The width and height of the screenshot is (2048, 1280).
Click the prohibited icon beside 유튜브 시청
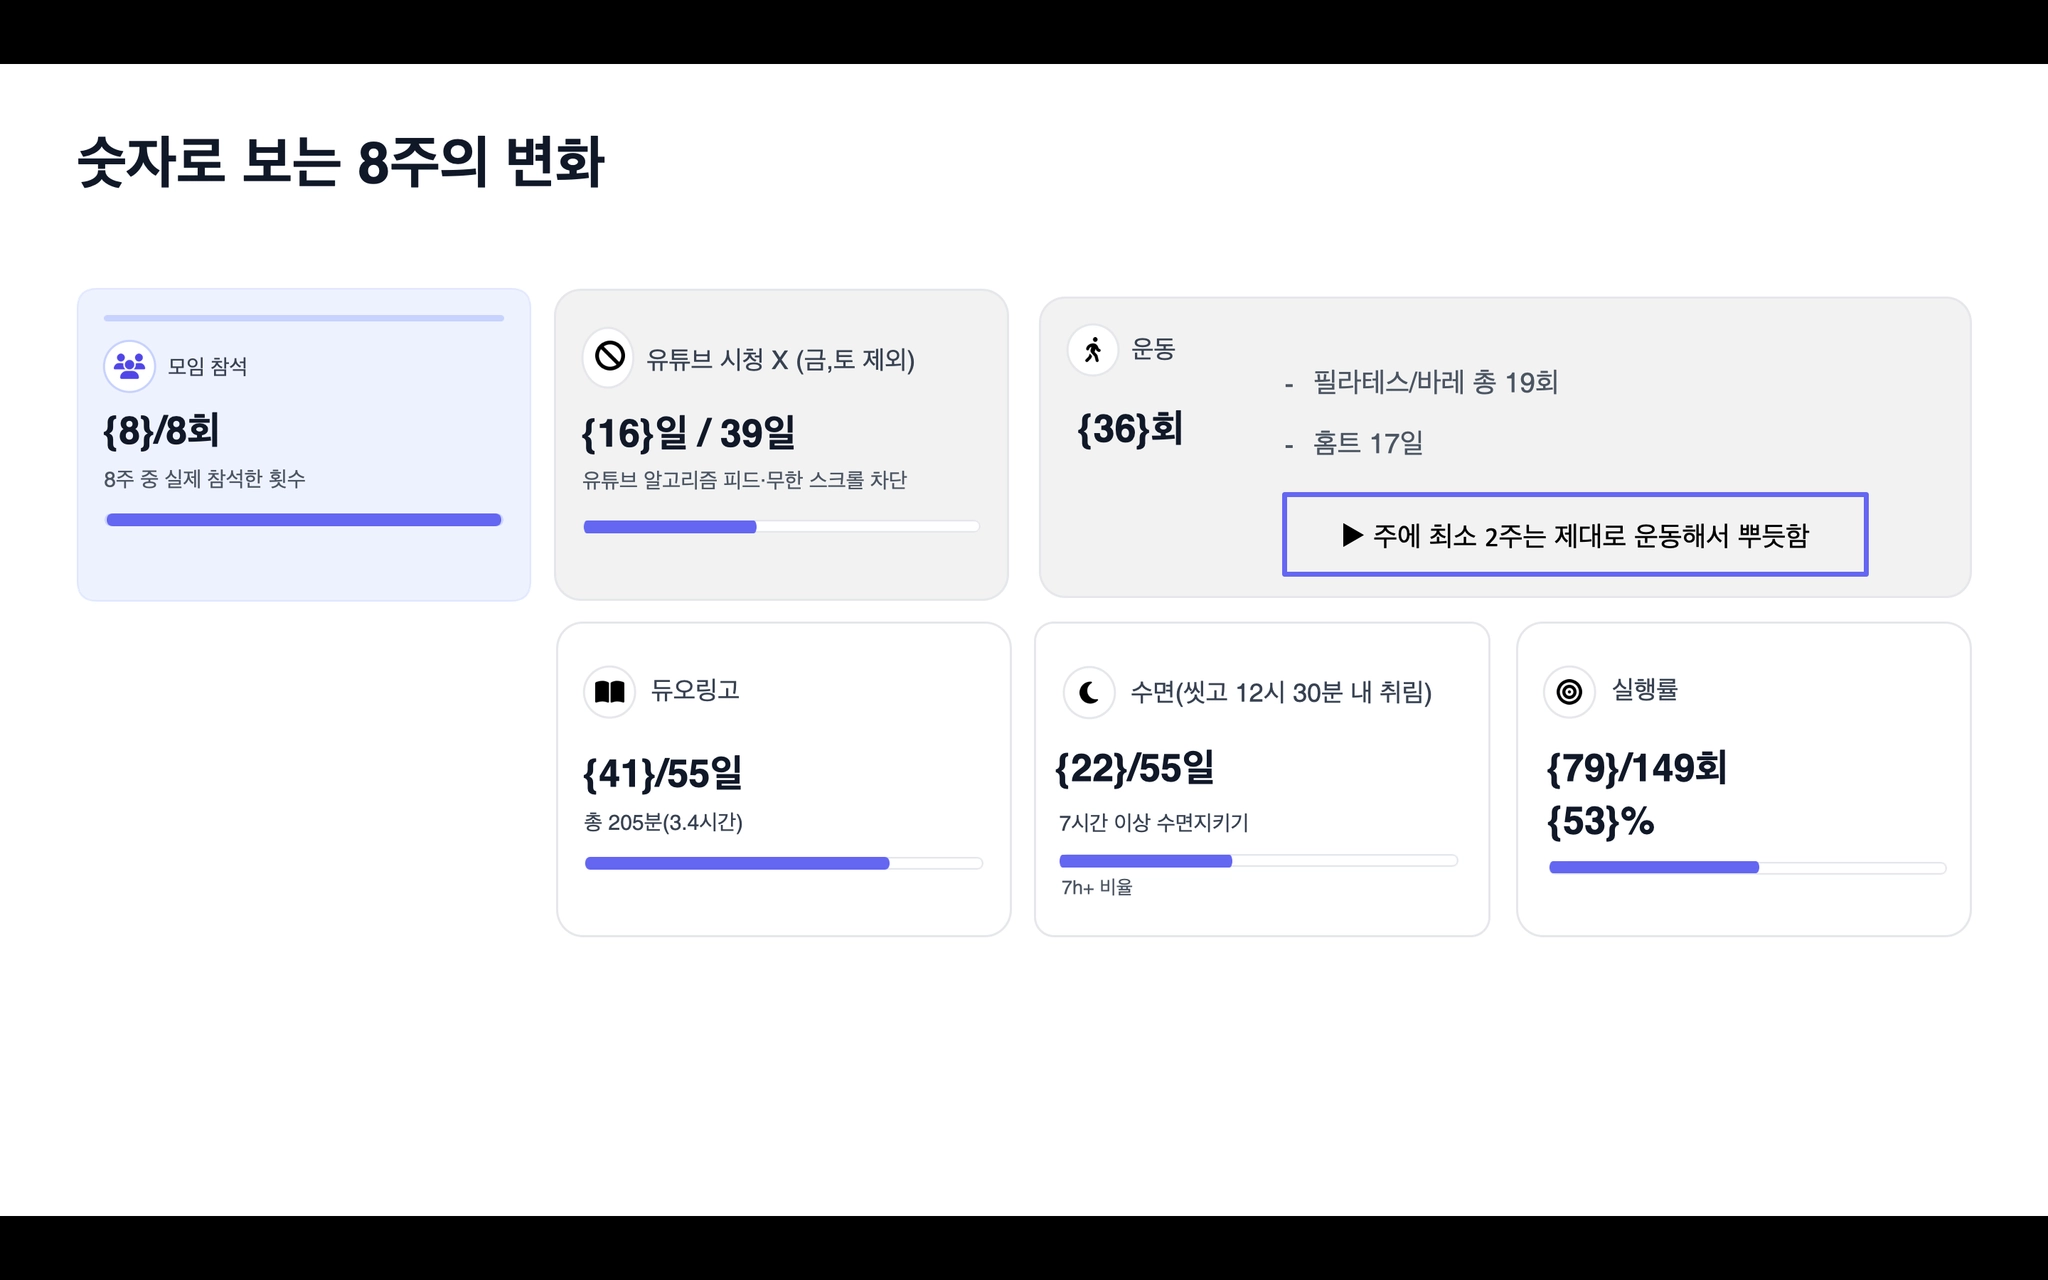click(x=609, y=356)
